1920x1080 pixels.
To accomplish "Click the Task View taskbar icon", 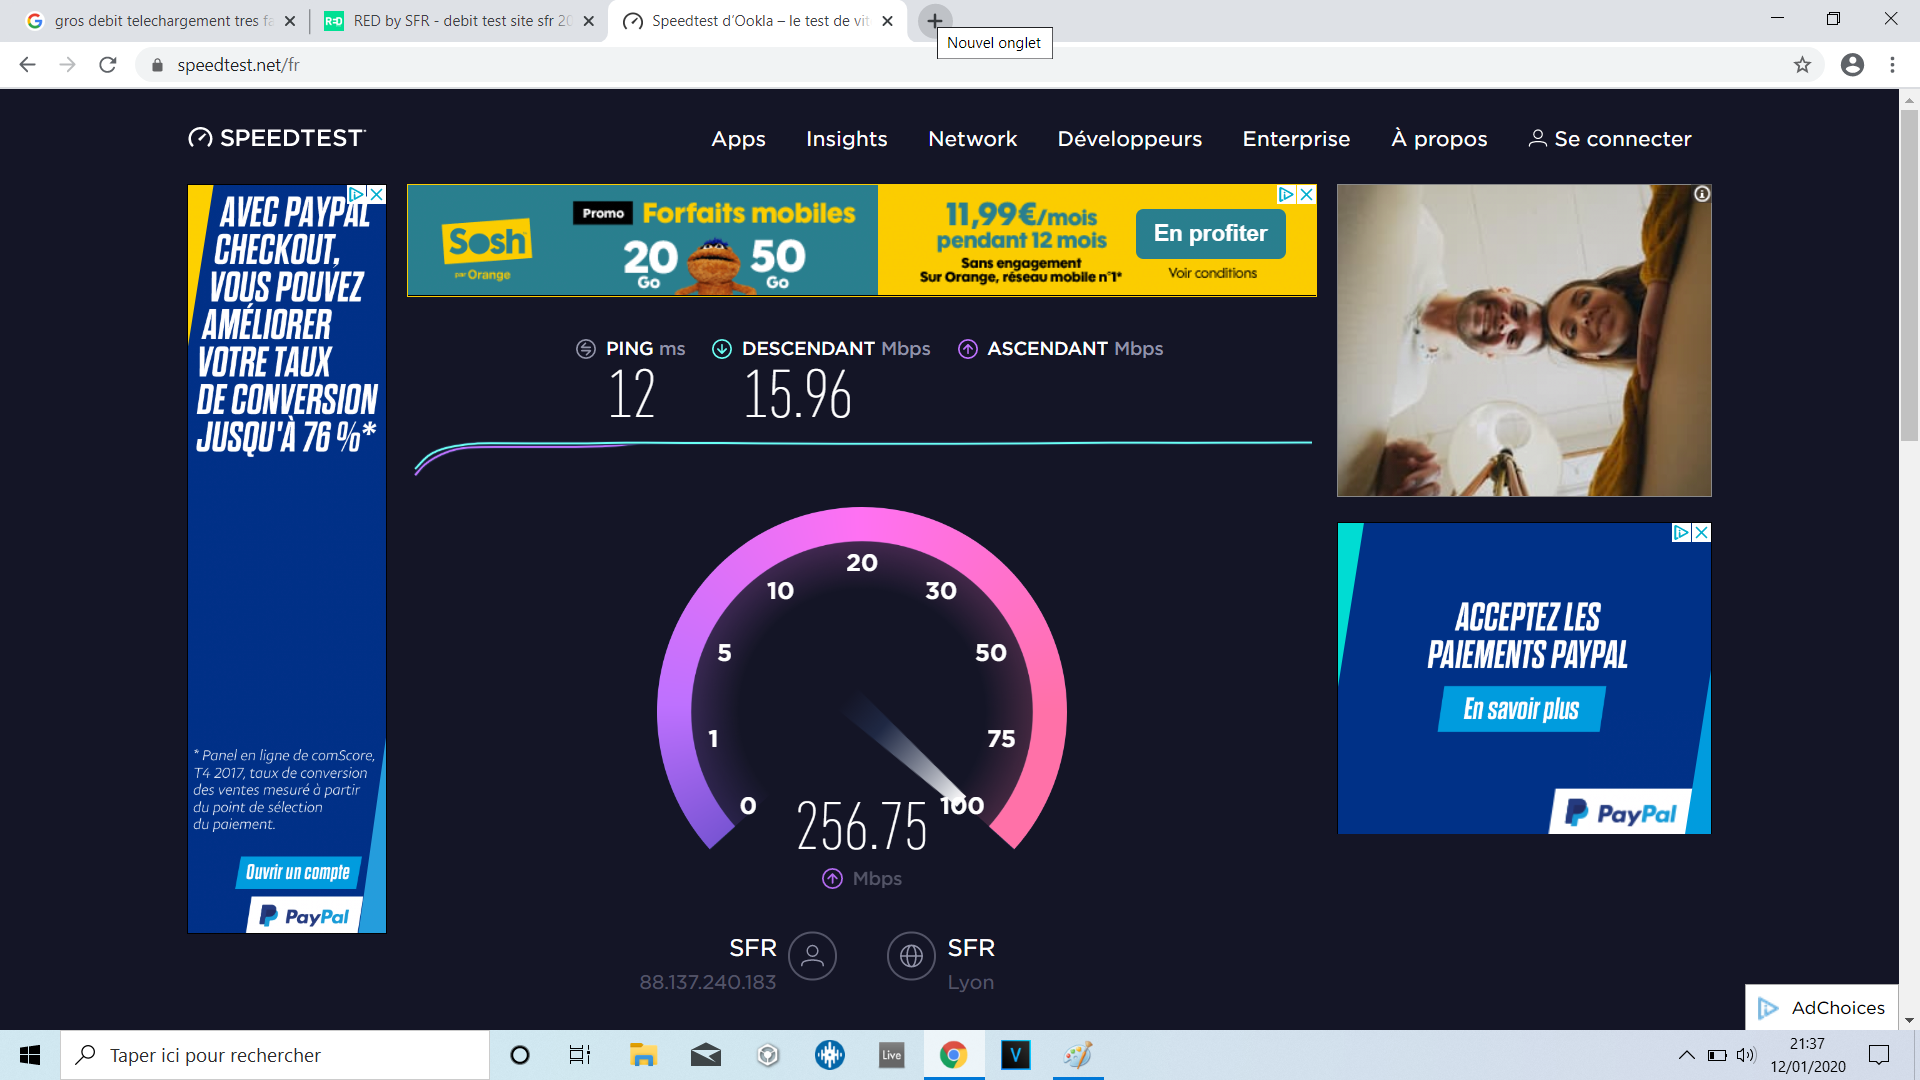I will 580,1055.
